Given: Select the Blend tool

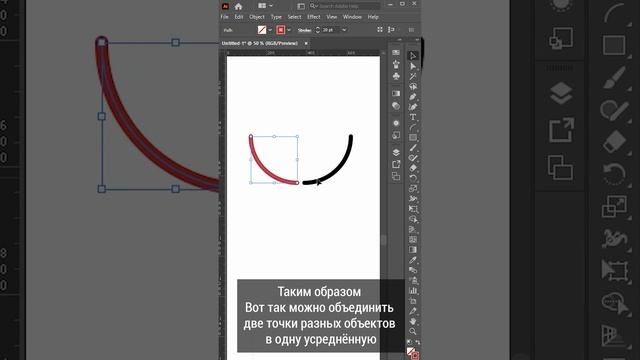Looking at the screenshot, I should pos(413,270).
